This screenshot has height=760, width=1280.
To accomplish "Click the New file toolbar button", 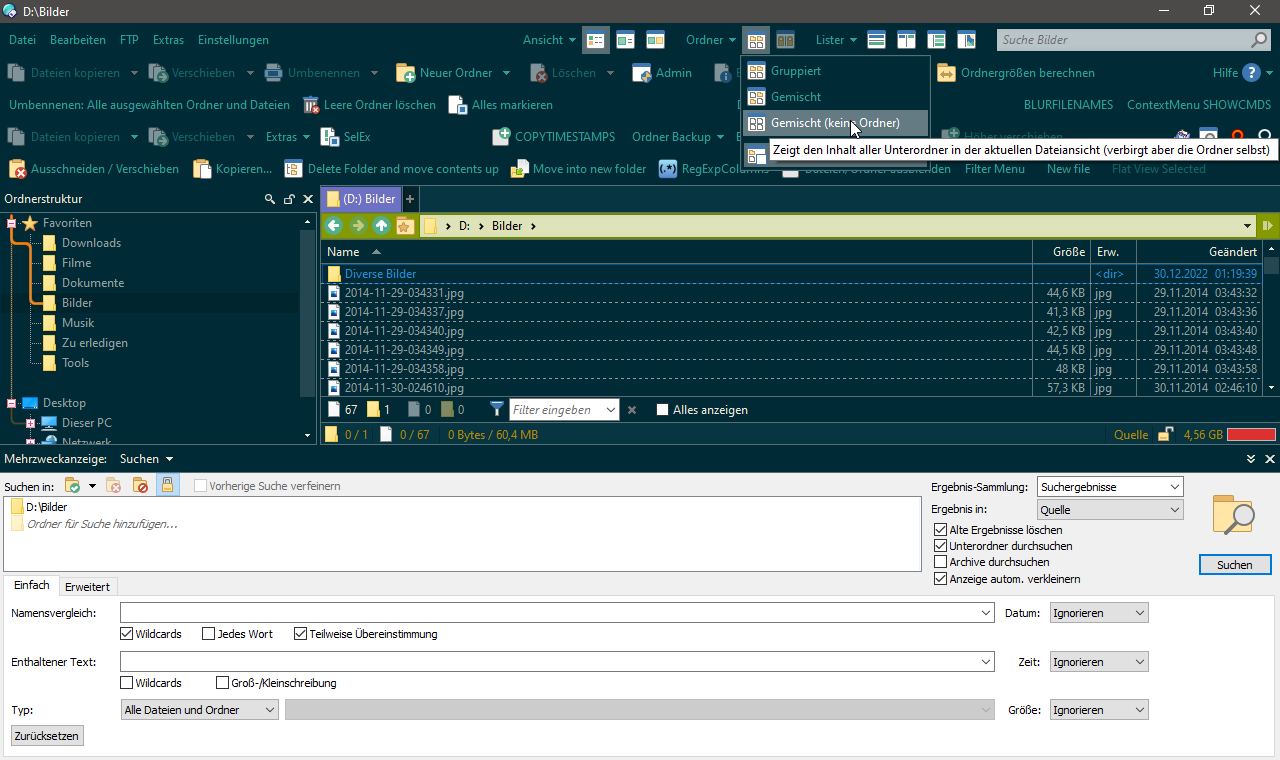I will 1068,169.
